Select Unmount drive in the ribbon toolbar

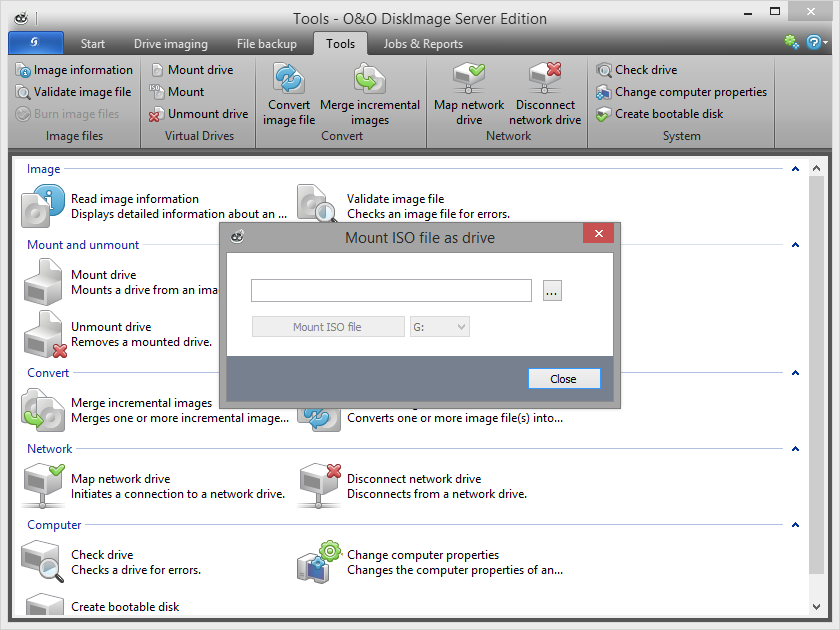pos(199,114)
